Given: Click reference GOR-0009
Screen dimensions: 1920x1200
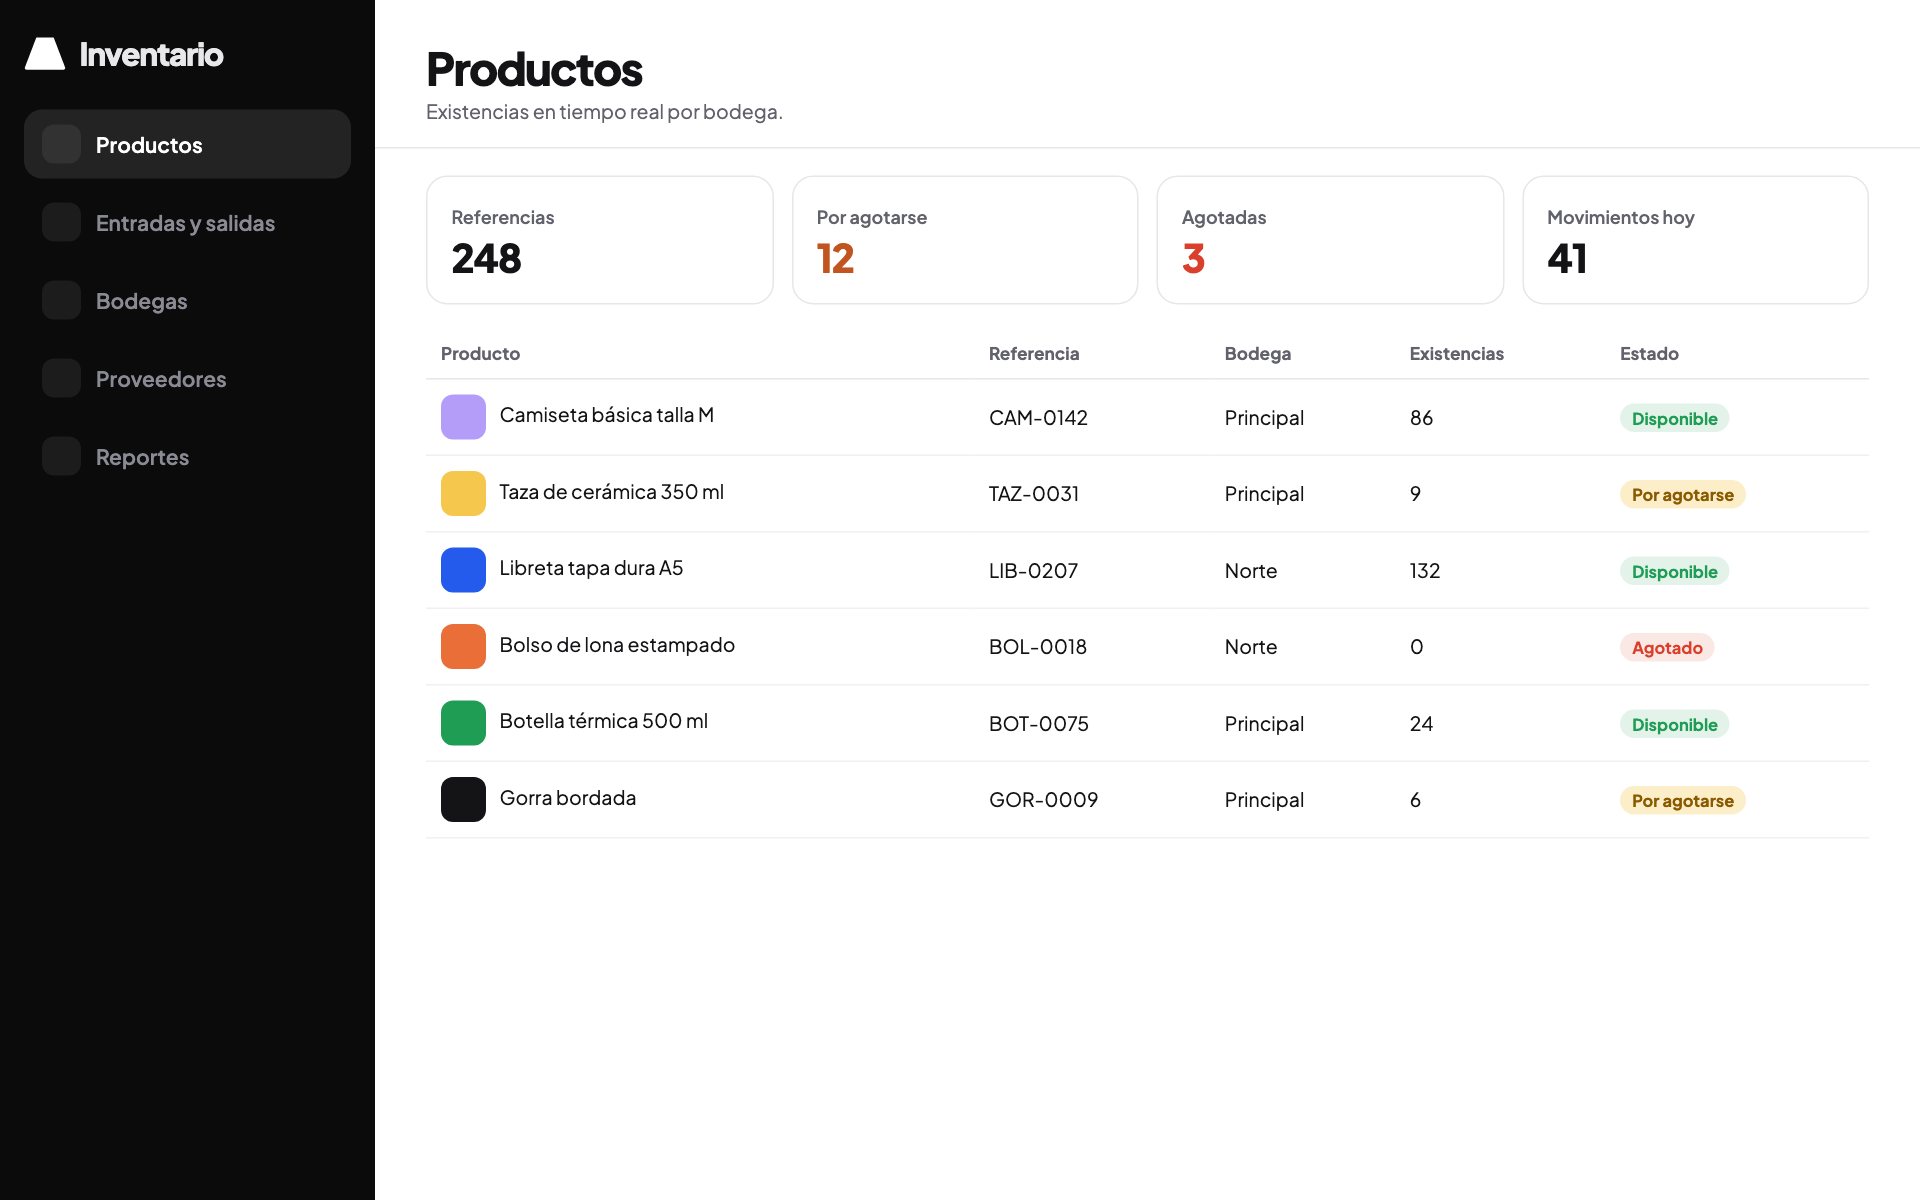Looking at the screenshot, I should coord(1043,800).
